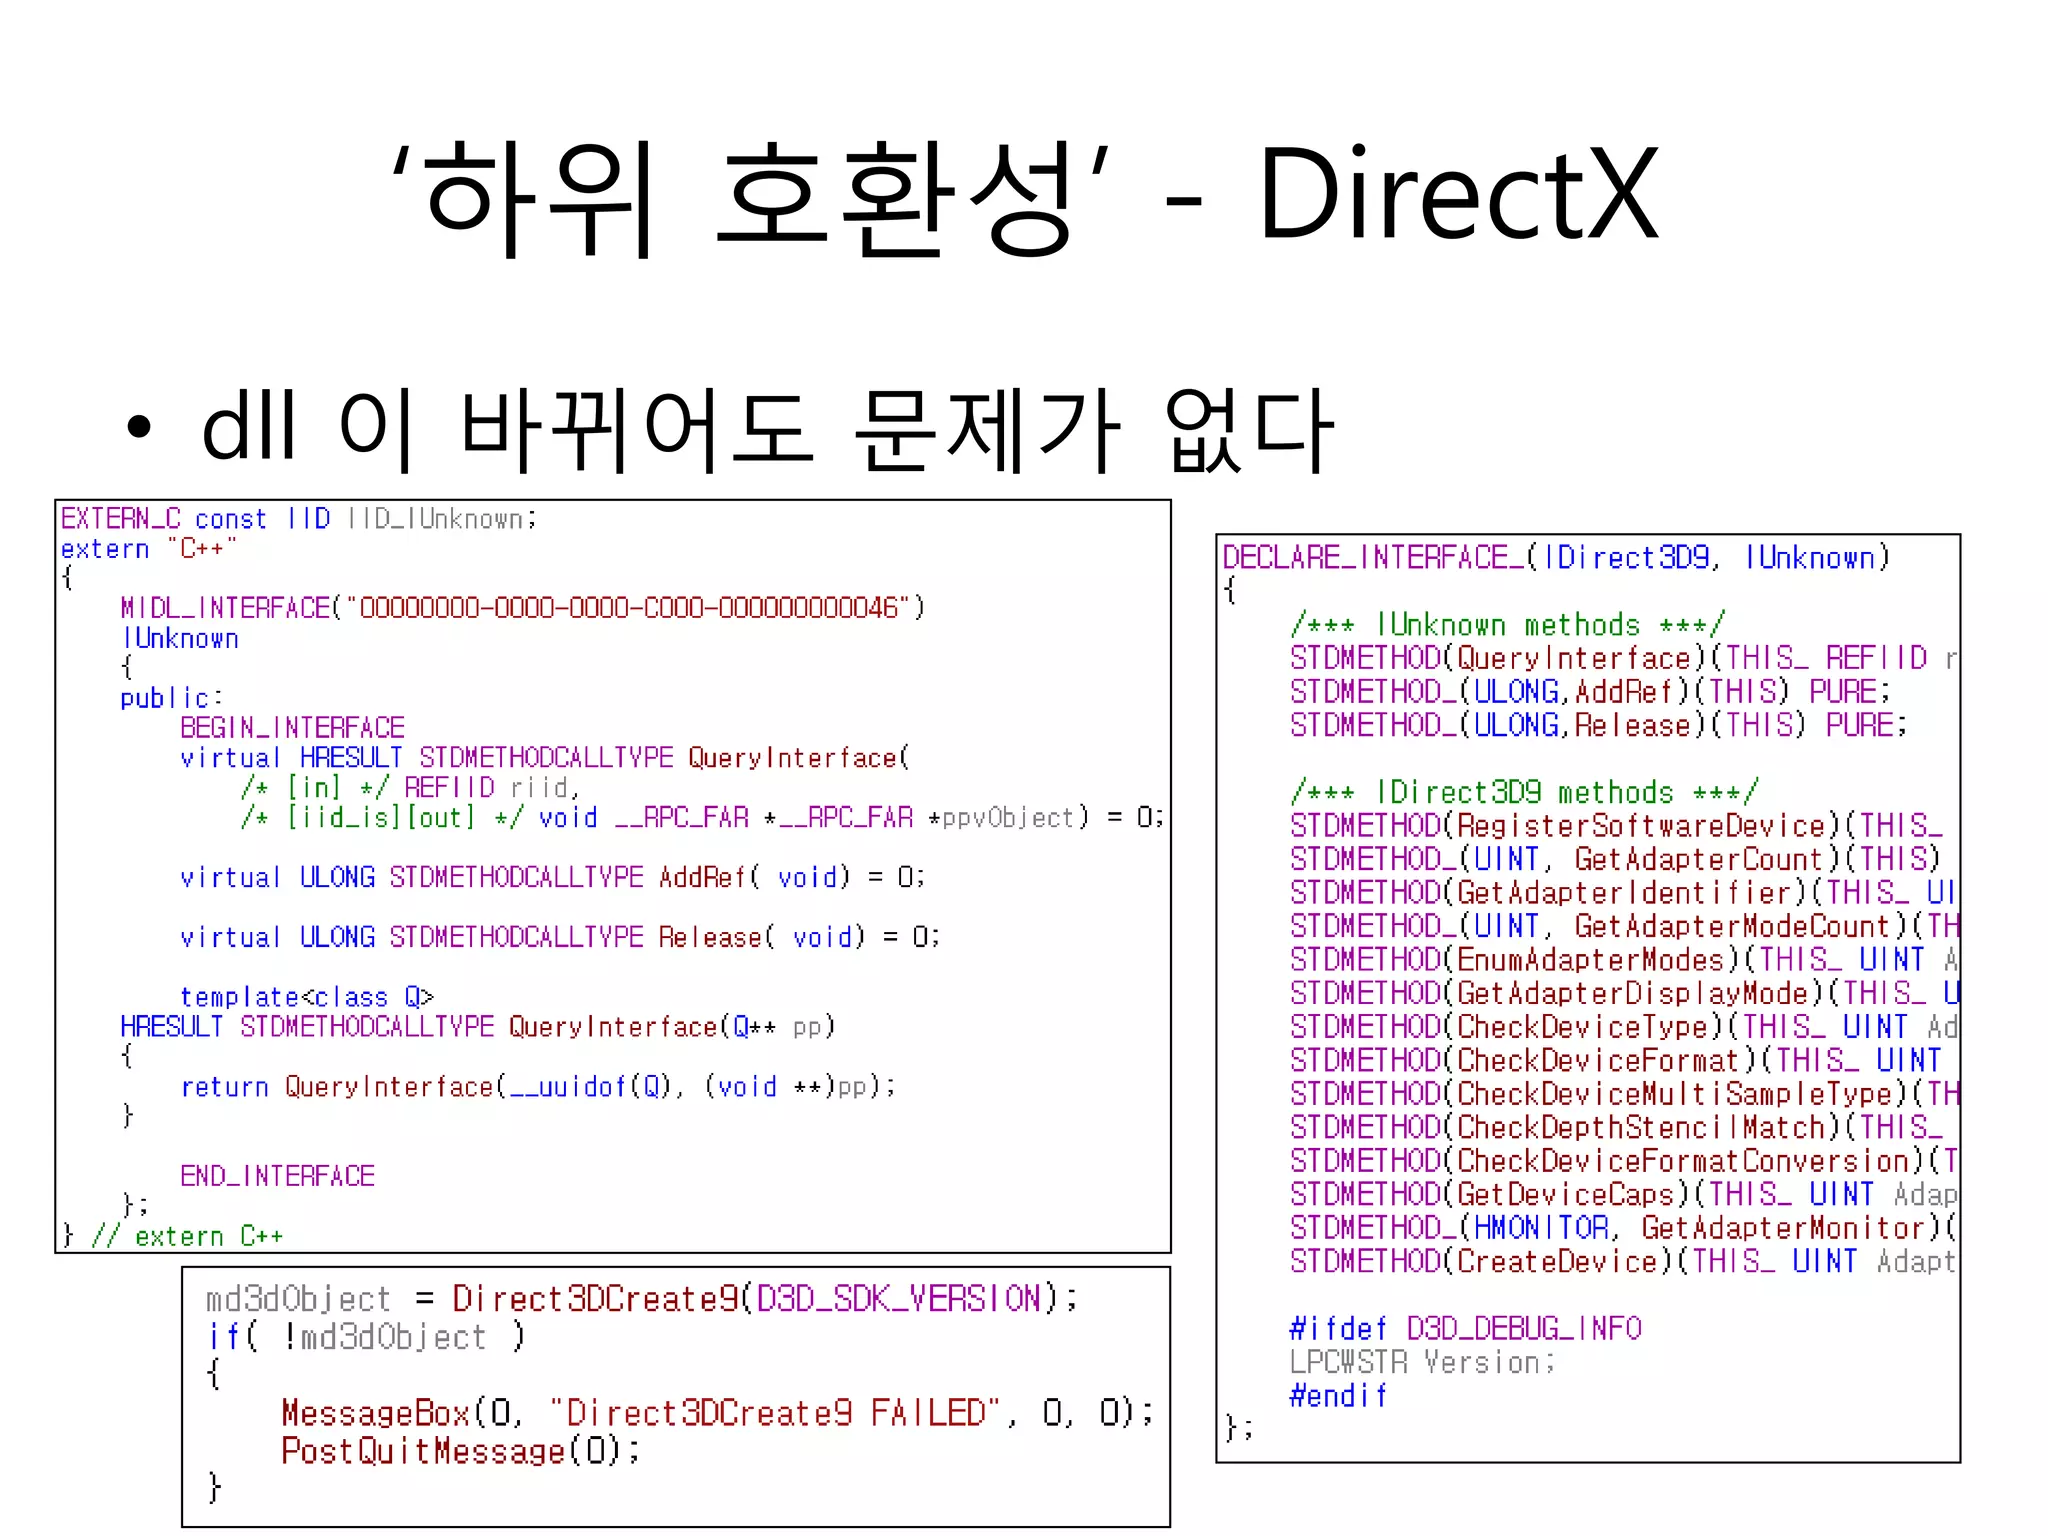Click 'STDMETHOD_(UINT, GetAdapterCount)(THIS)' line
Viewport: 2048px width, 1536px height.
[1615, 859]
